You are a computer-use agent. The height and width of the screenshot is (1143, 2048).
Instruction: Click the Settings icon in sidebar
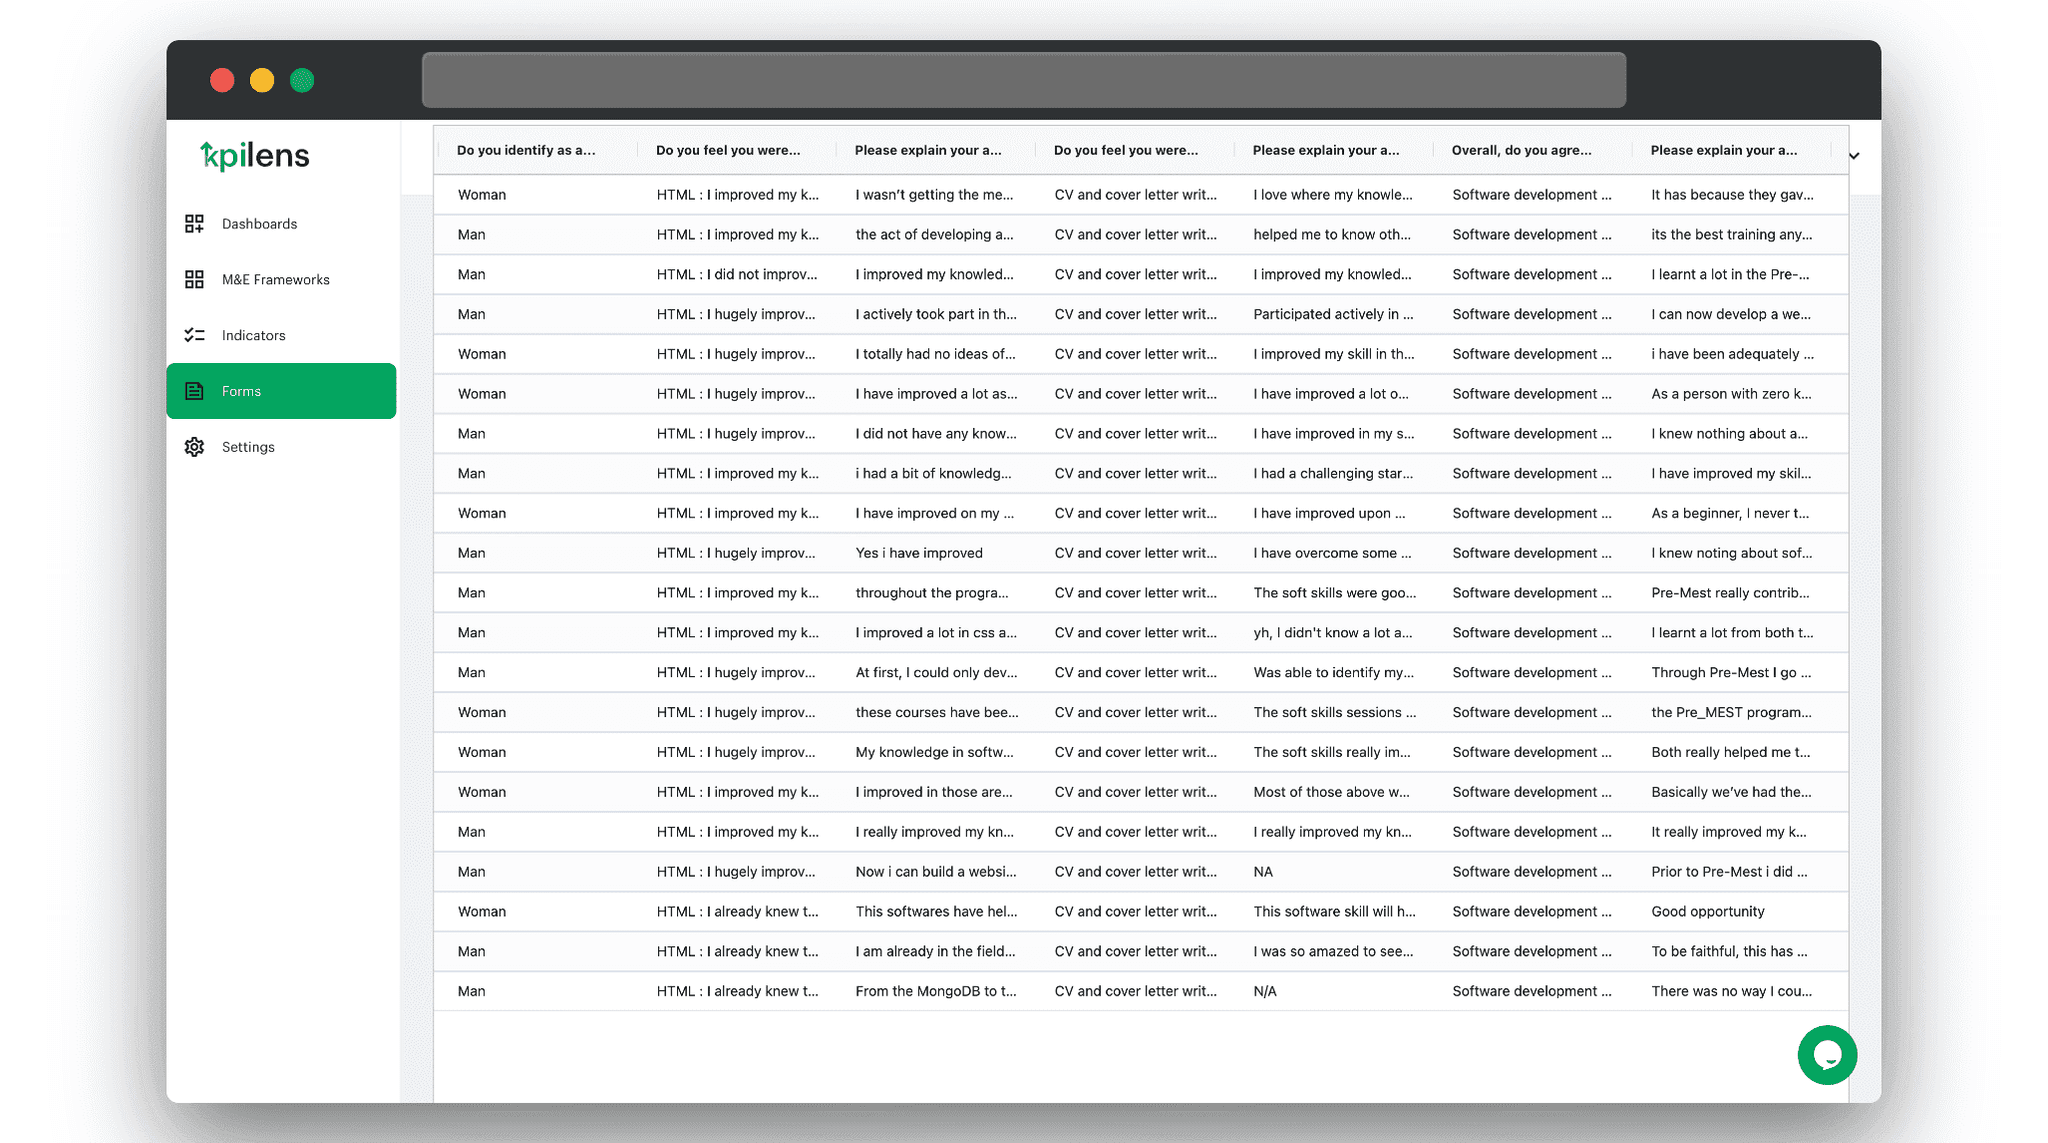pos(196,447)
